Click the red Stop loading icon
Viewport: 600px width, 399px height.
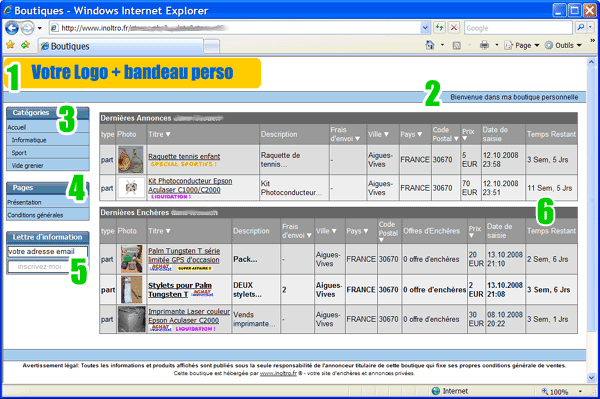(x=454, y=28)
